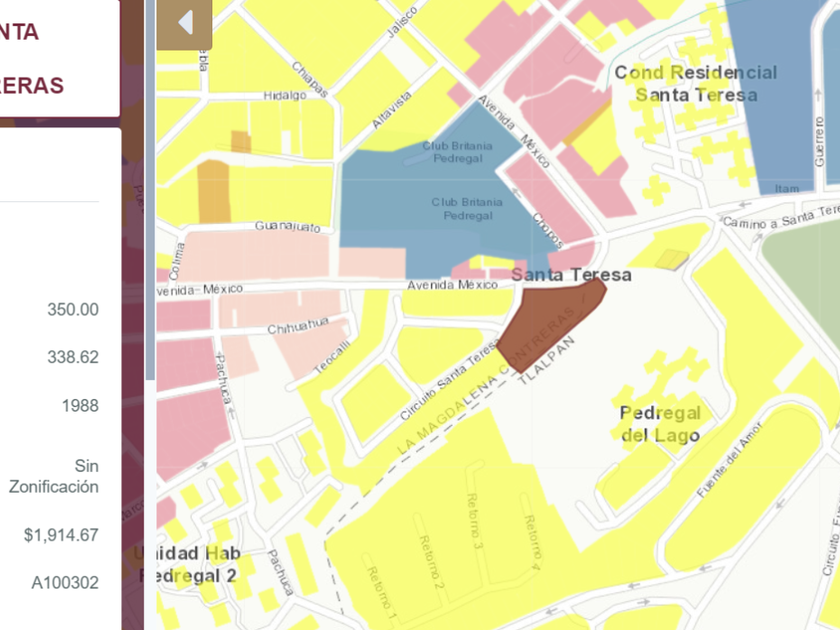Image resolution: width=840 pixels, height=630 pixels.
Task: Click the Retorno 2 street label
Action: click(x=432, y=564)
